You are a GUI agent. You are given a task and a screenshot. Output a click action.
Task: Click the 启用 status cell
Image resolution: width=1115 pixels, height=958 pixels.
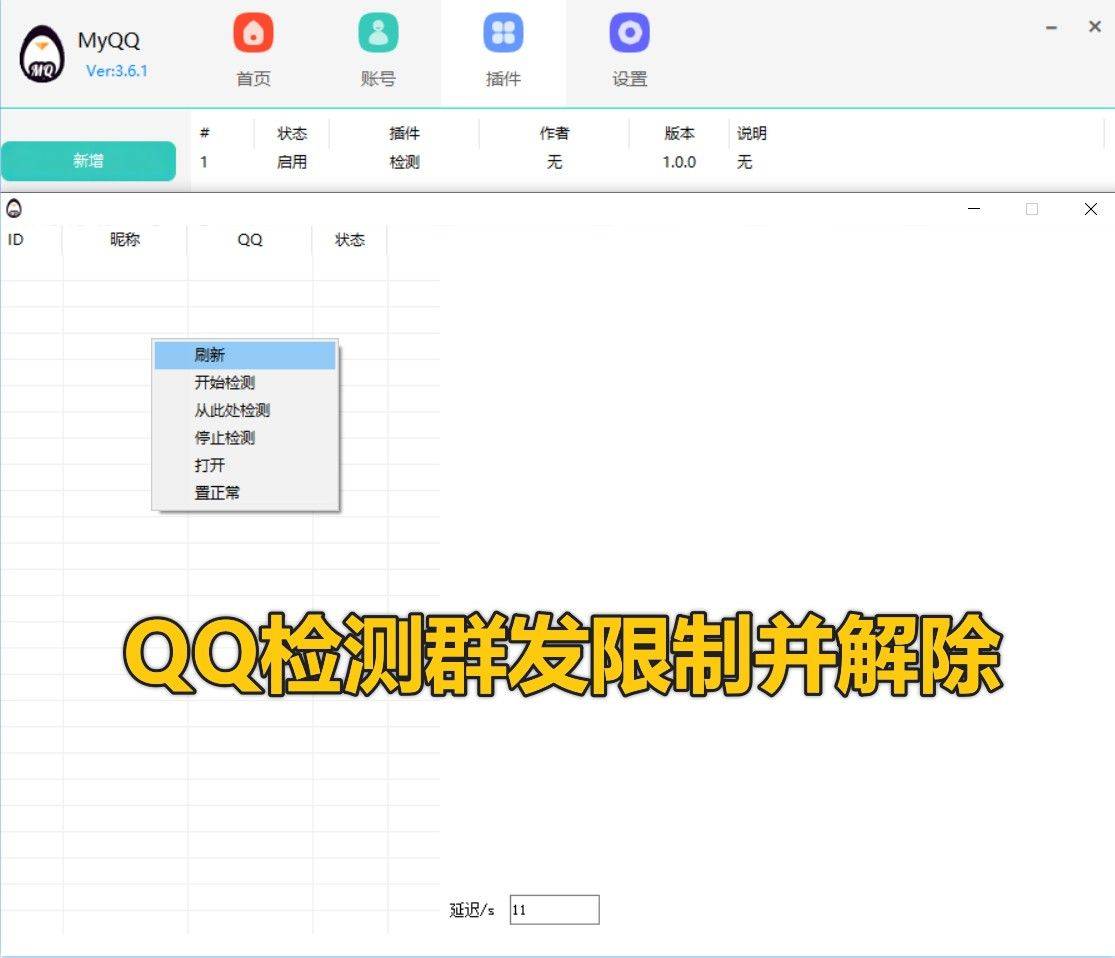click(x=292, y=162)
